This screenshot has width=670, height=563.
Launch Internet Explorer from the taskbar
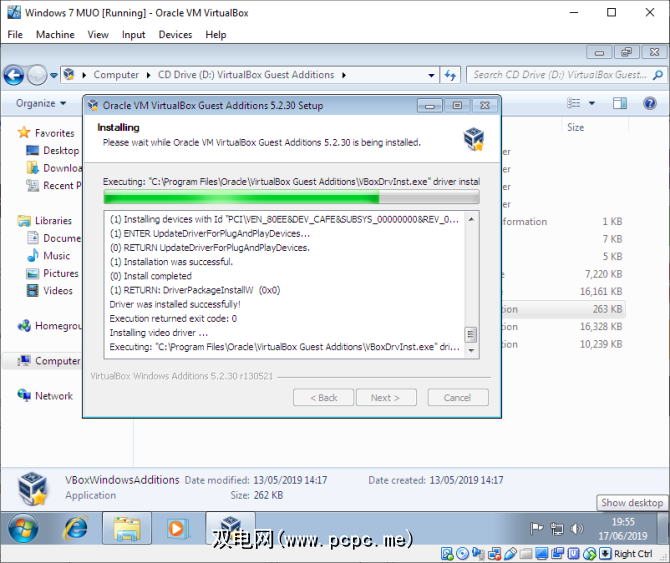click(76, 528)
